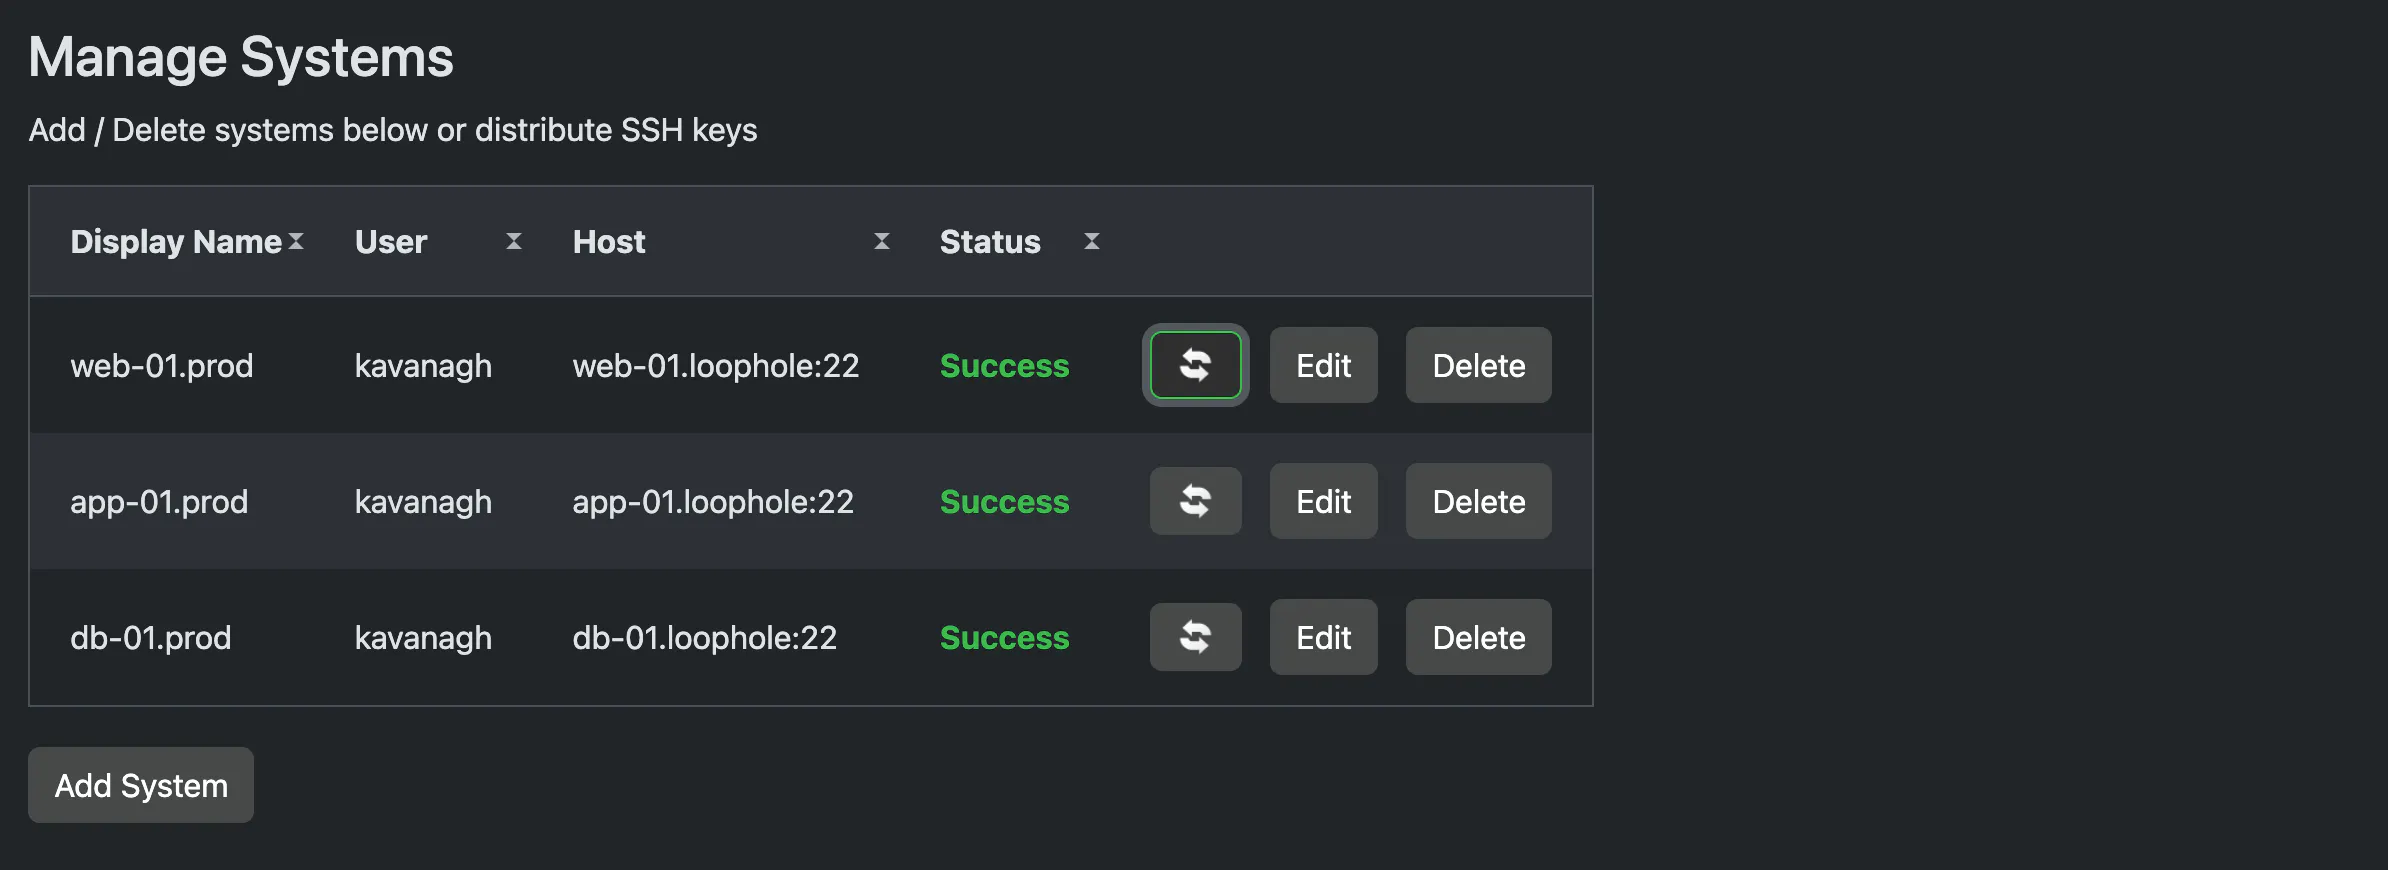
Task: Open the Add System dialog
Action: click(x=141, y=785)
